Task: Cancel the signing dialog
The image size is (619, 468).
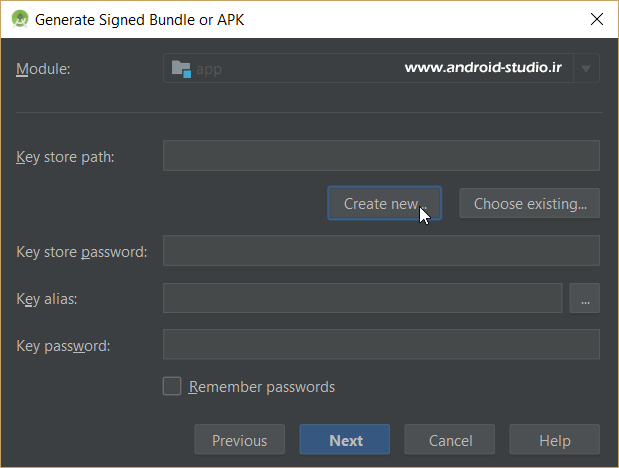Action: tap(450, 440)
